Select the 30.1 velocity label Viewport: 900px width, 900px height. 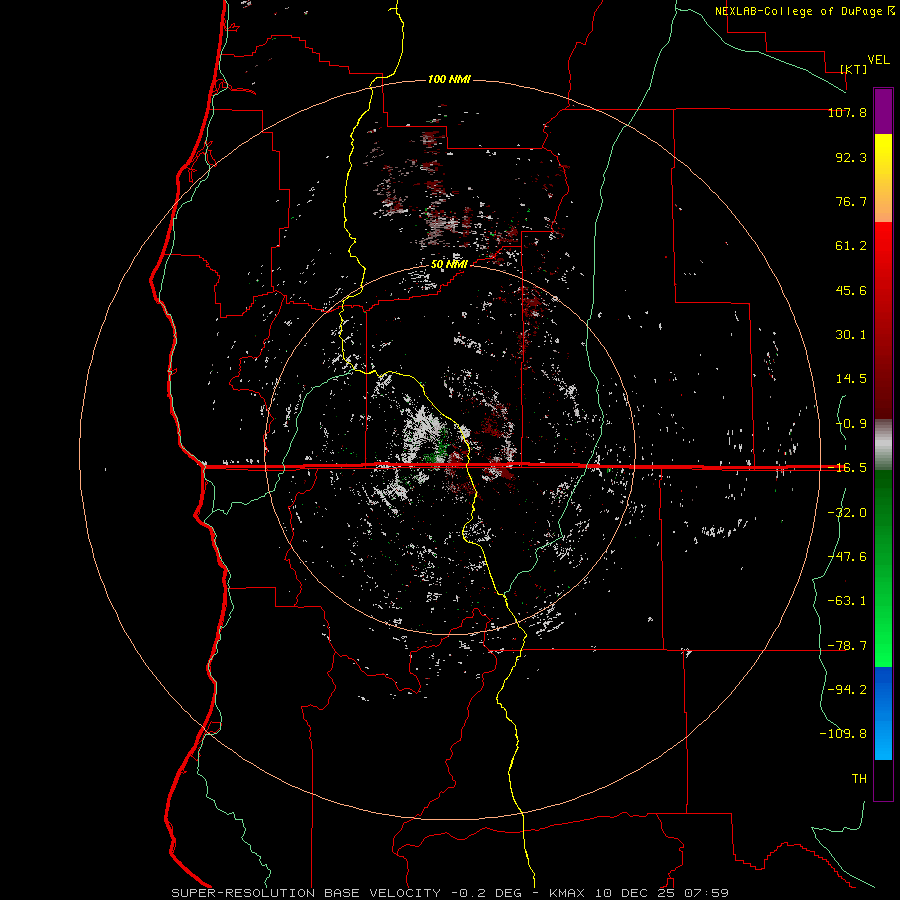pos(851,335)
